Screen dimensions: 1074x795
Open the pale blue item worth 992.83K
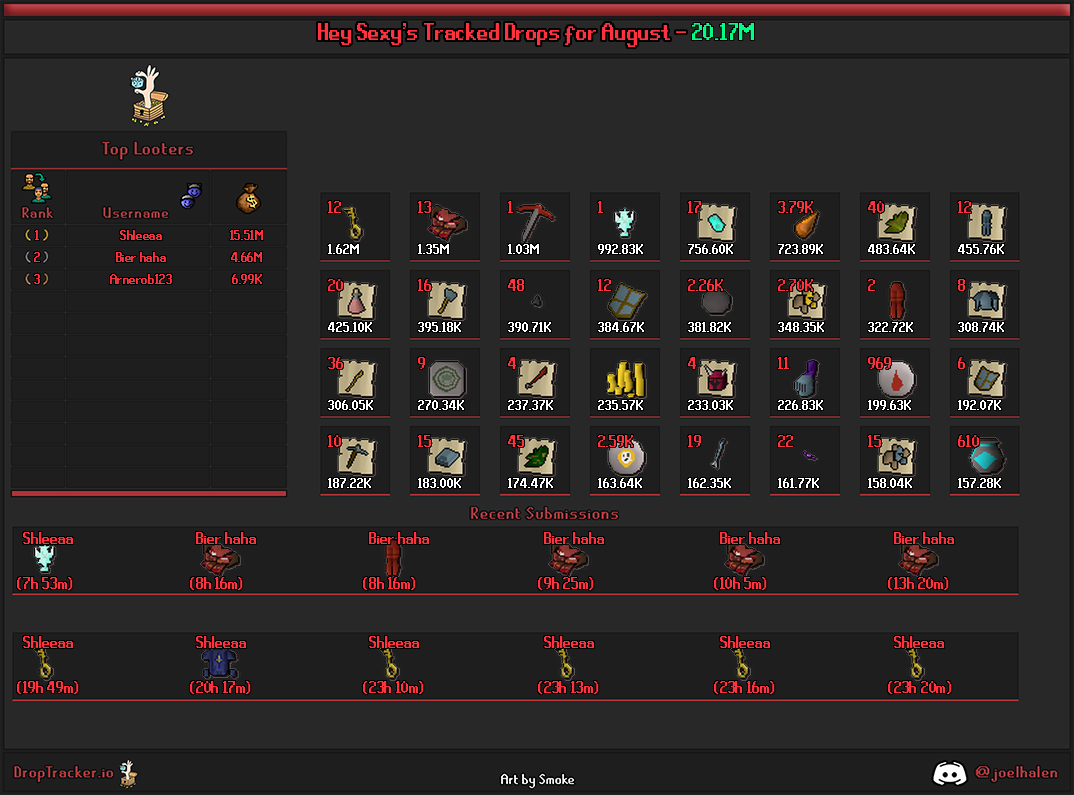point(625,227)
